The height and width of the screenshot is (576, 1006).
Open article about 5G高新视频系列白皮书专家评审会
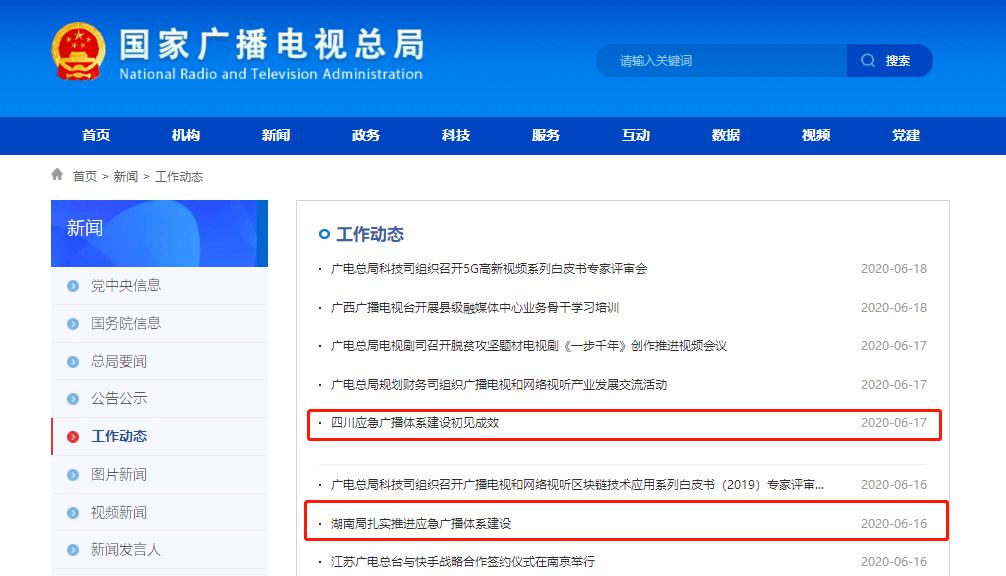tap(489, 269)
